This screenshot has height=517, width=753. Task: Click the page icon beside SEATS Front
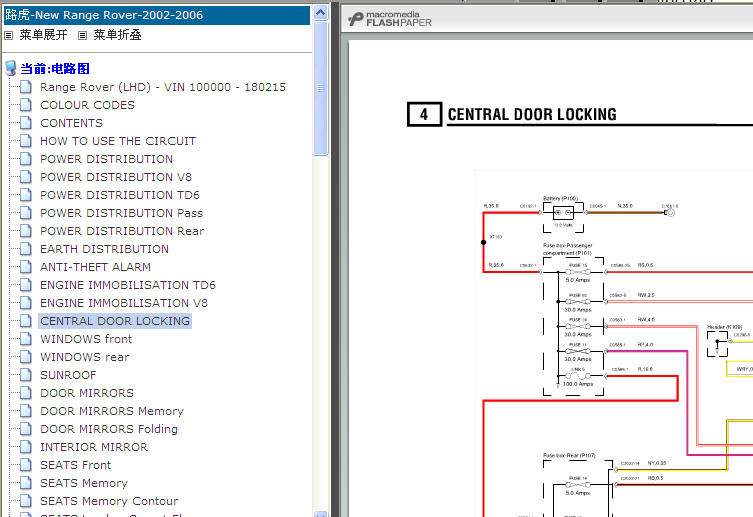point(26,465)
